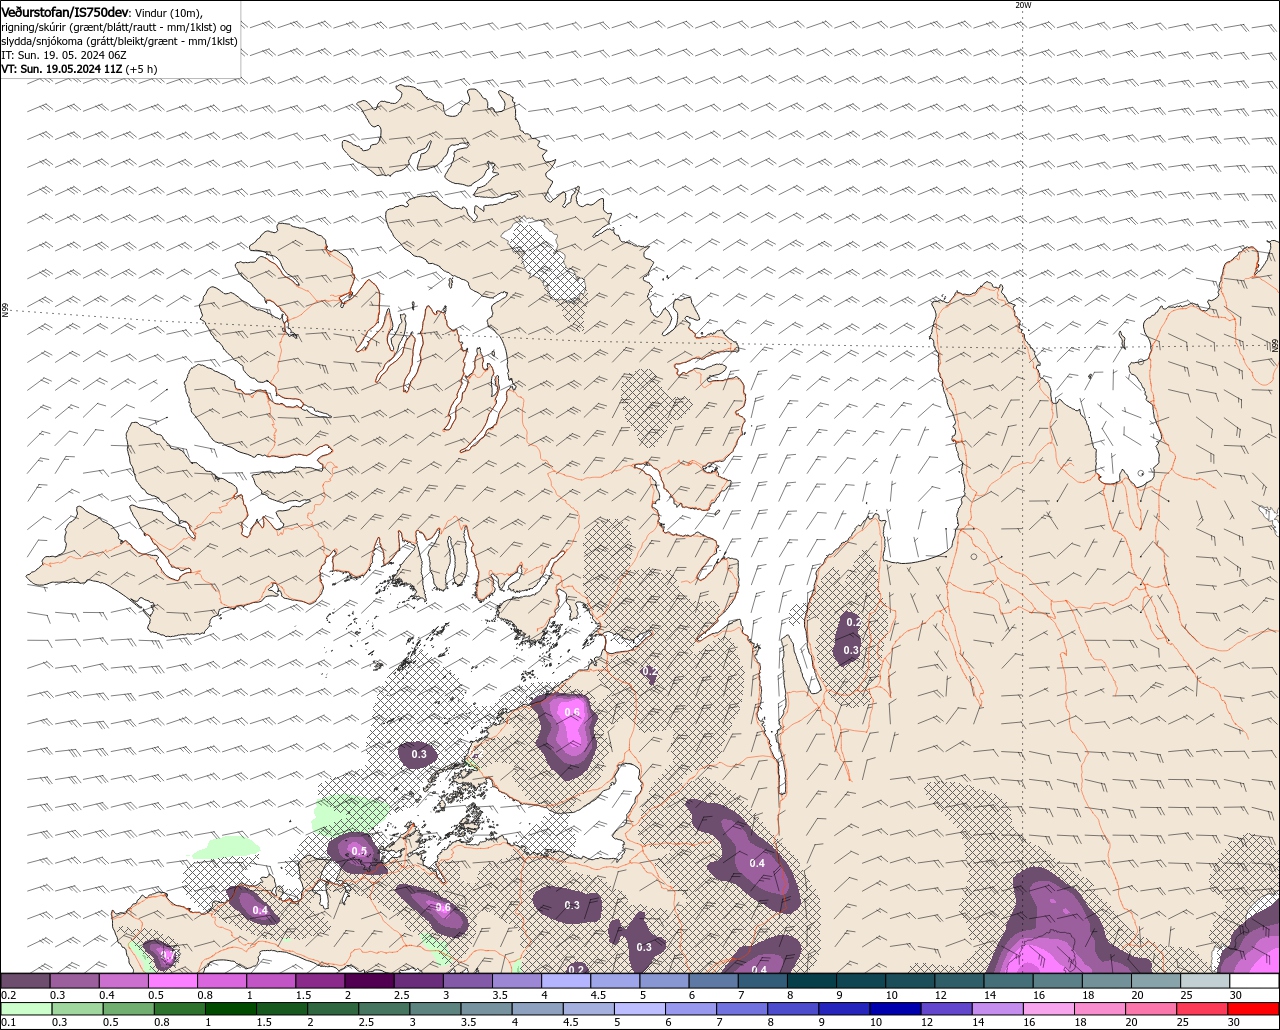1280x1030 pixels.
Task: Pick the light grey 25 swatch in purple legend
Action: tap(1205, 981)
